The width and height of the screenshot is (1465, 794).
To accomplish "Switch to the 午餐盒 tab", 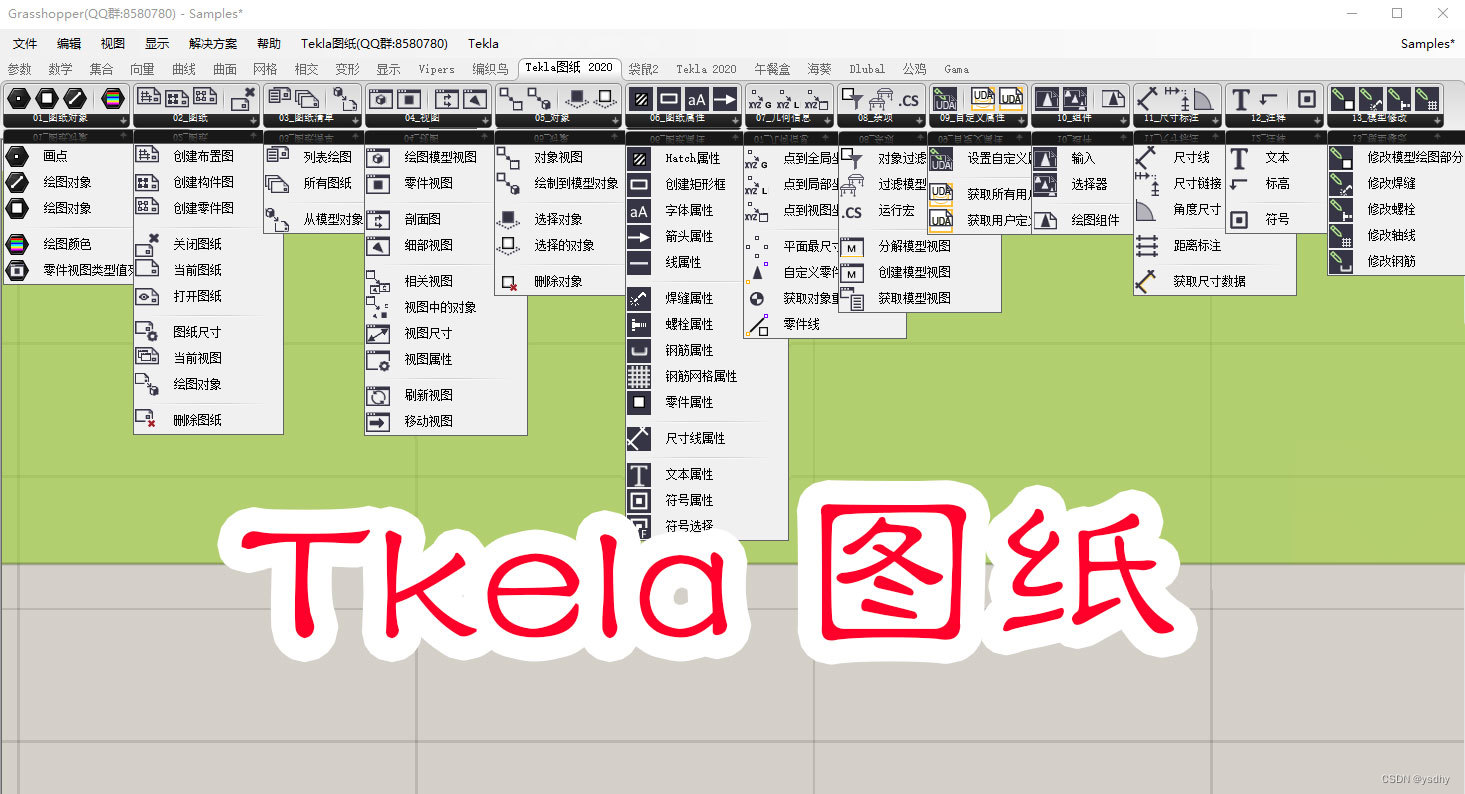I will tap(772, 69).
